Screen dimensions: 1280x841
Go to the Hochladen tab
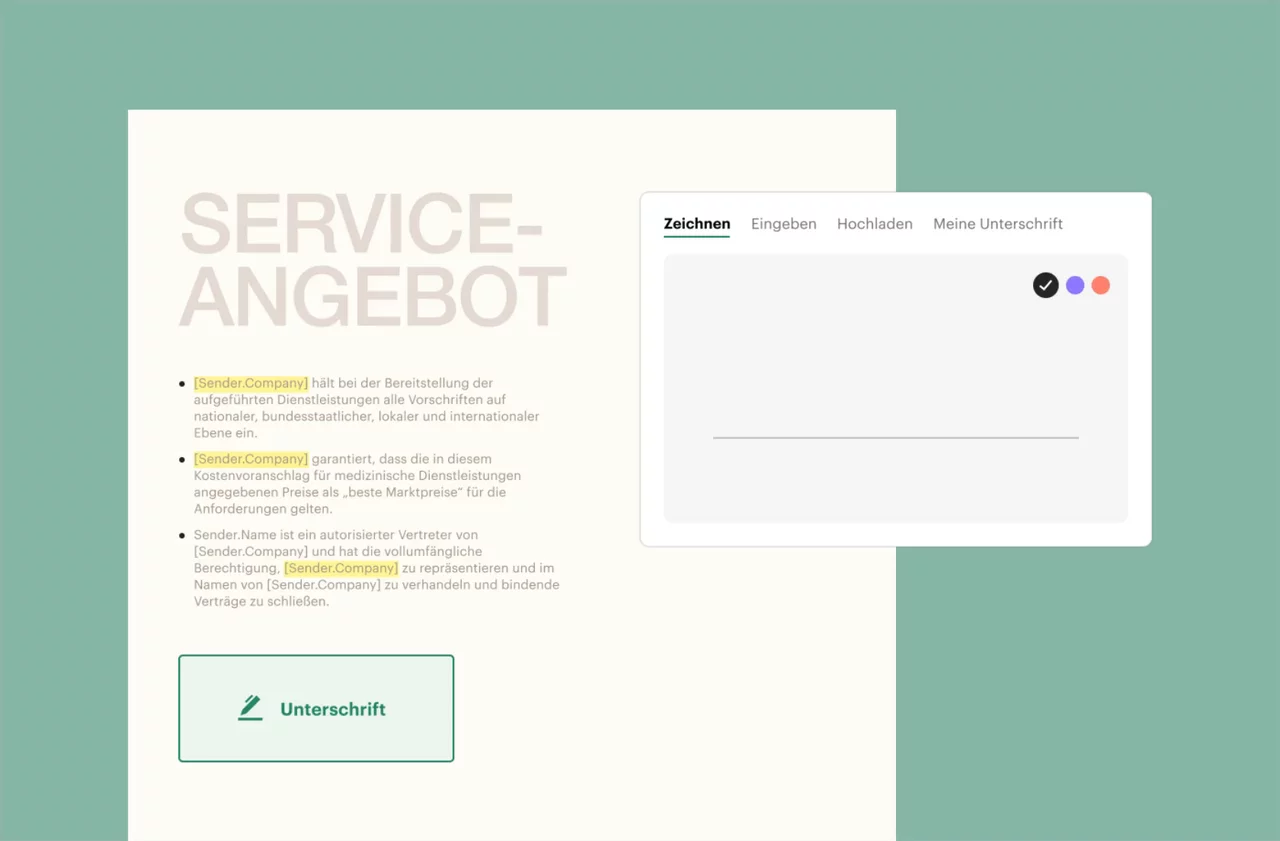tap(875, 224)
